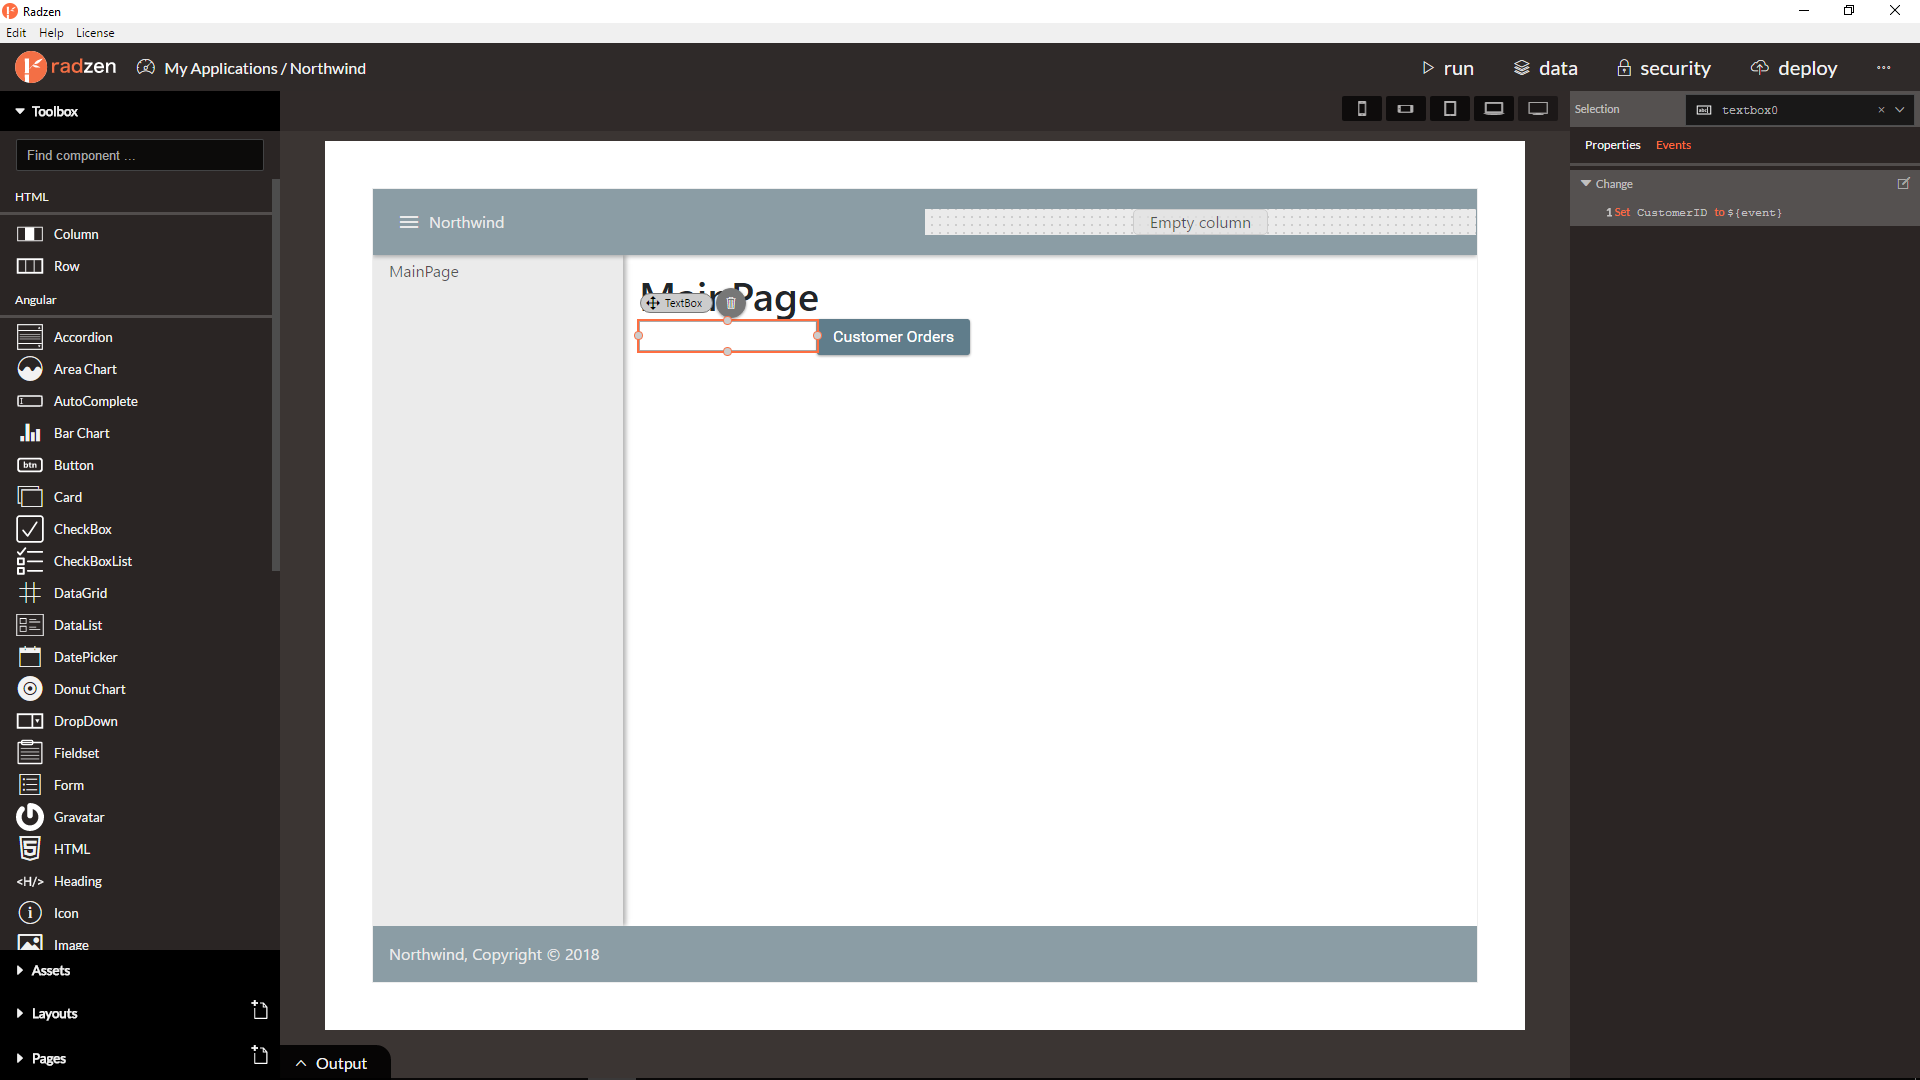The width and height of the screenshot is (1920, 1080).
Task: Pick the CheckBoxList component icon
Action: tap(30, 561)
